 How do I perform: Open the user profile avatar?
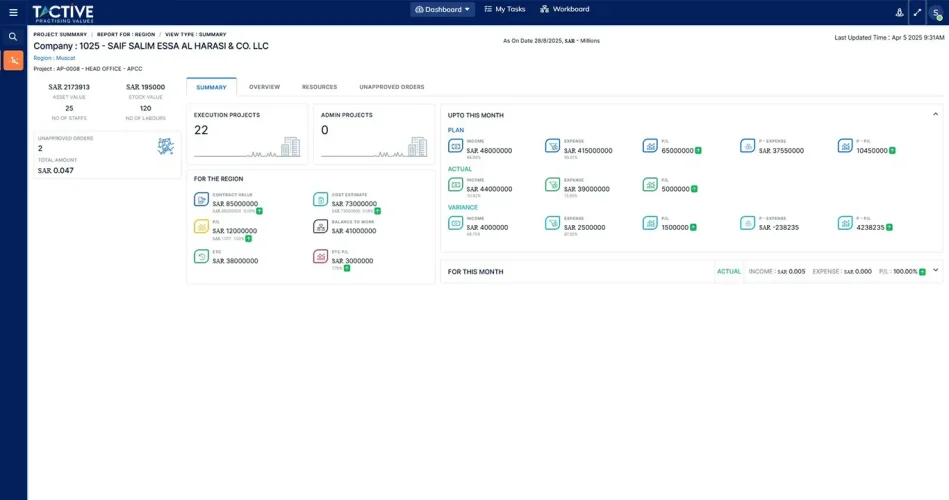[936, 13]
